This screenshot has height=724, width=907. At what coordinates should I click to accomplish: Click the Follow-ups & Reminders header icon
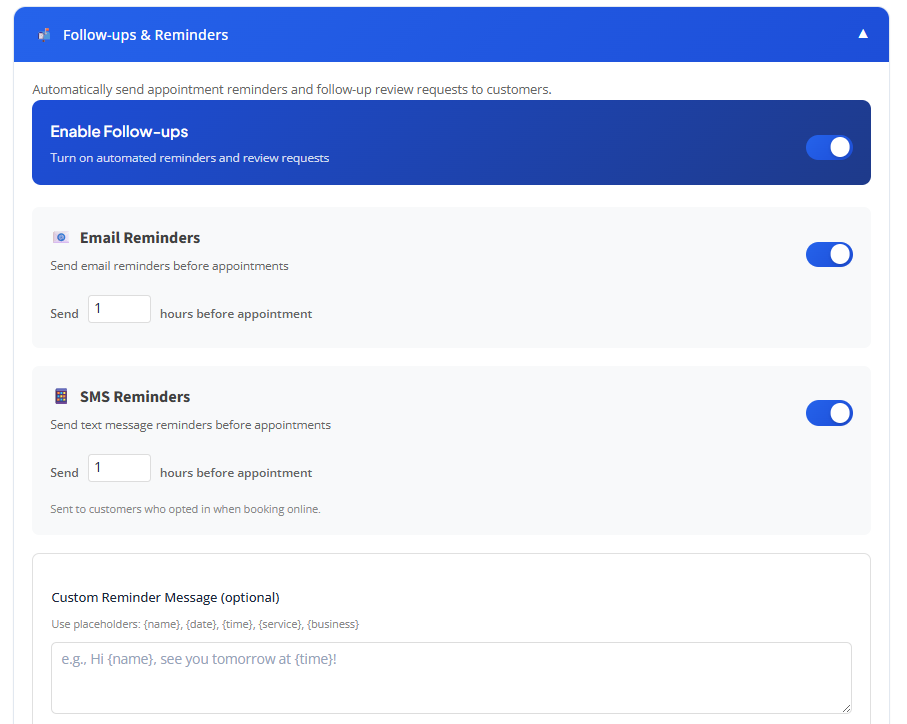(x=44, y=35)
